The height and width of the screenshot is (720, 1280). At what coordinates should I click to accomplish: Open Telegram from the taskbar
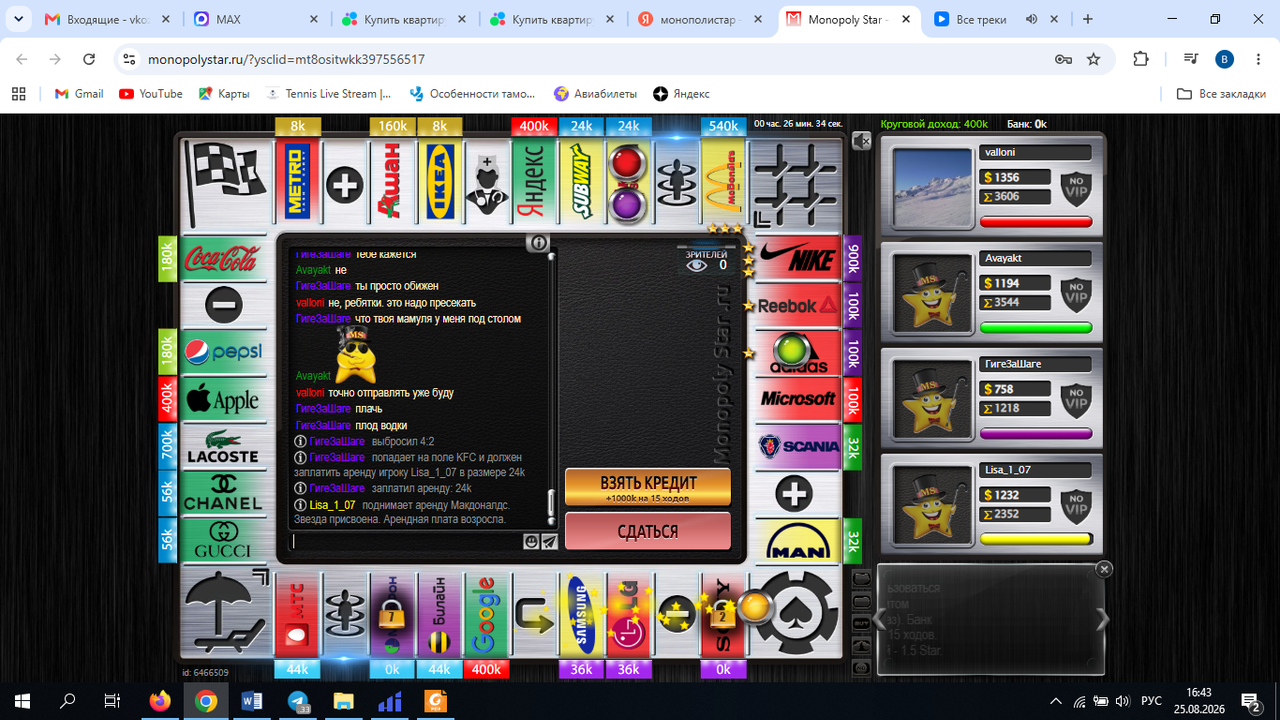tap(297, 700)
